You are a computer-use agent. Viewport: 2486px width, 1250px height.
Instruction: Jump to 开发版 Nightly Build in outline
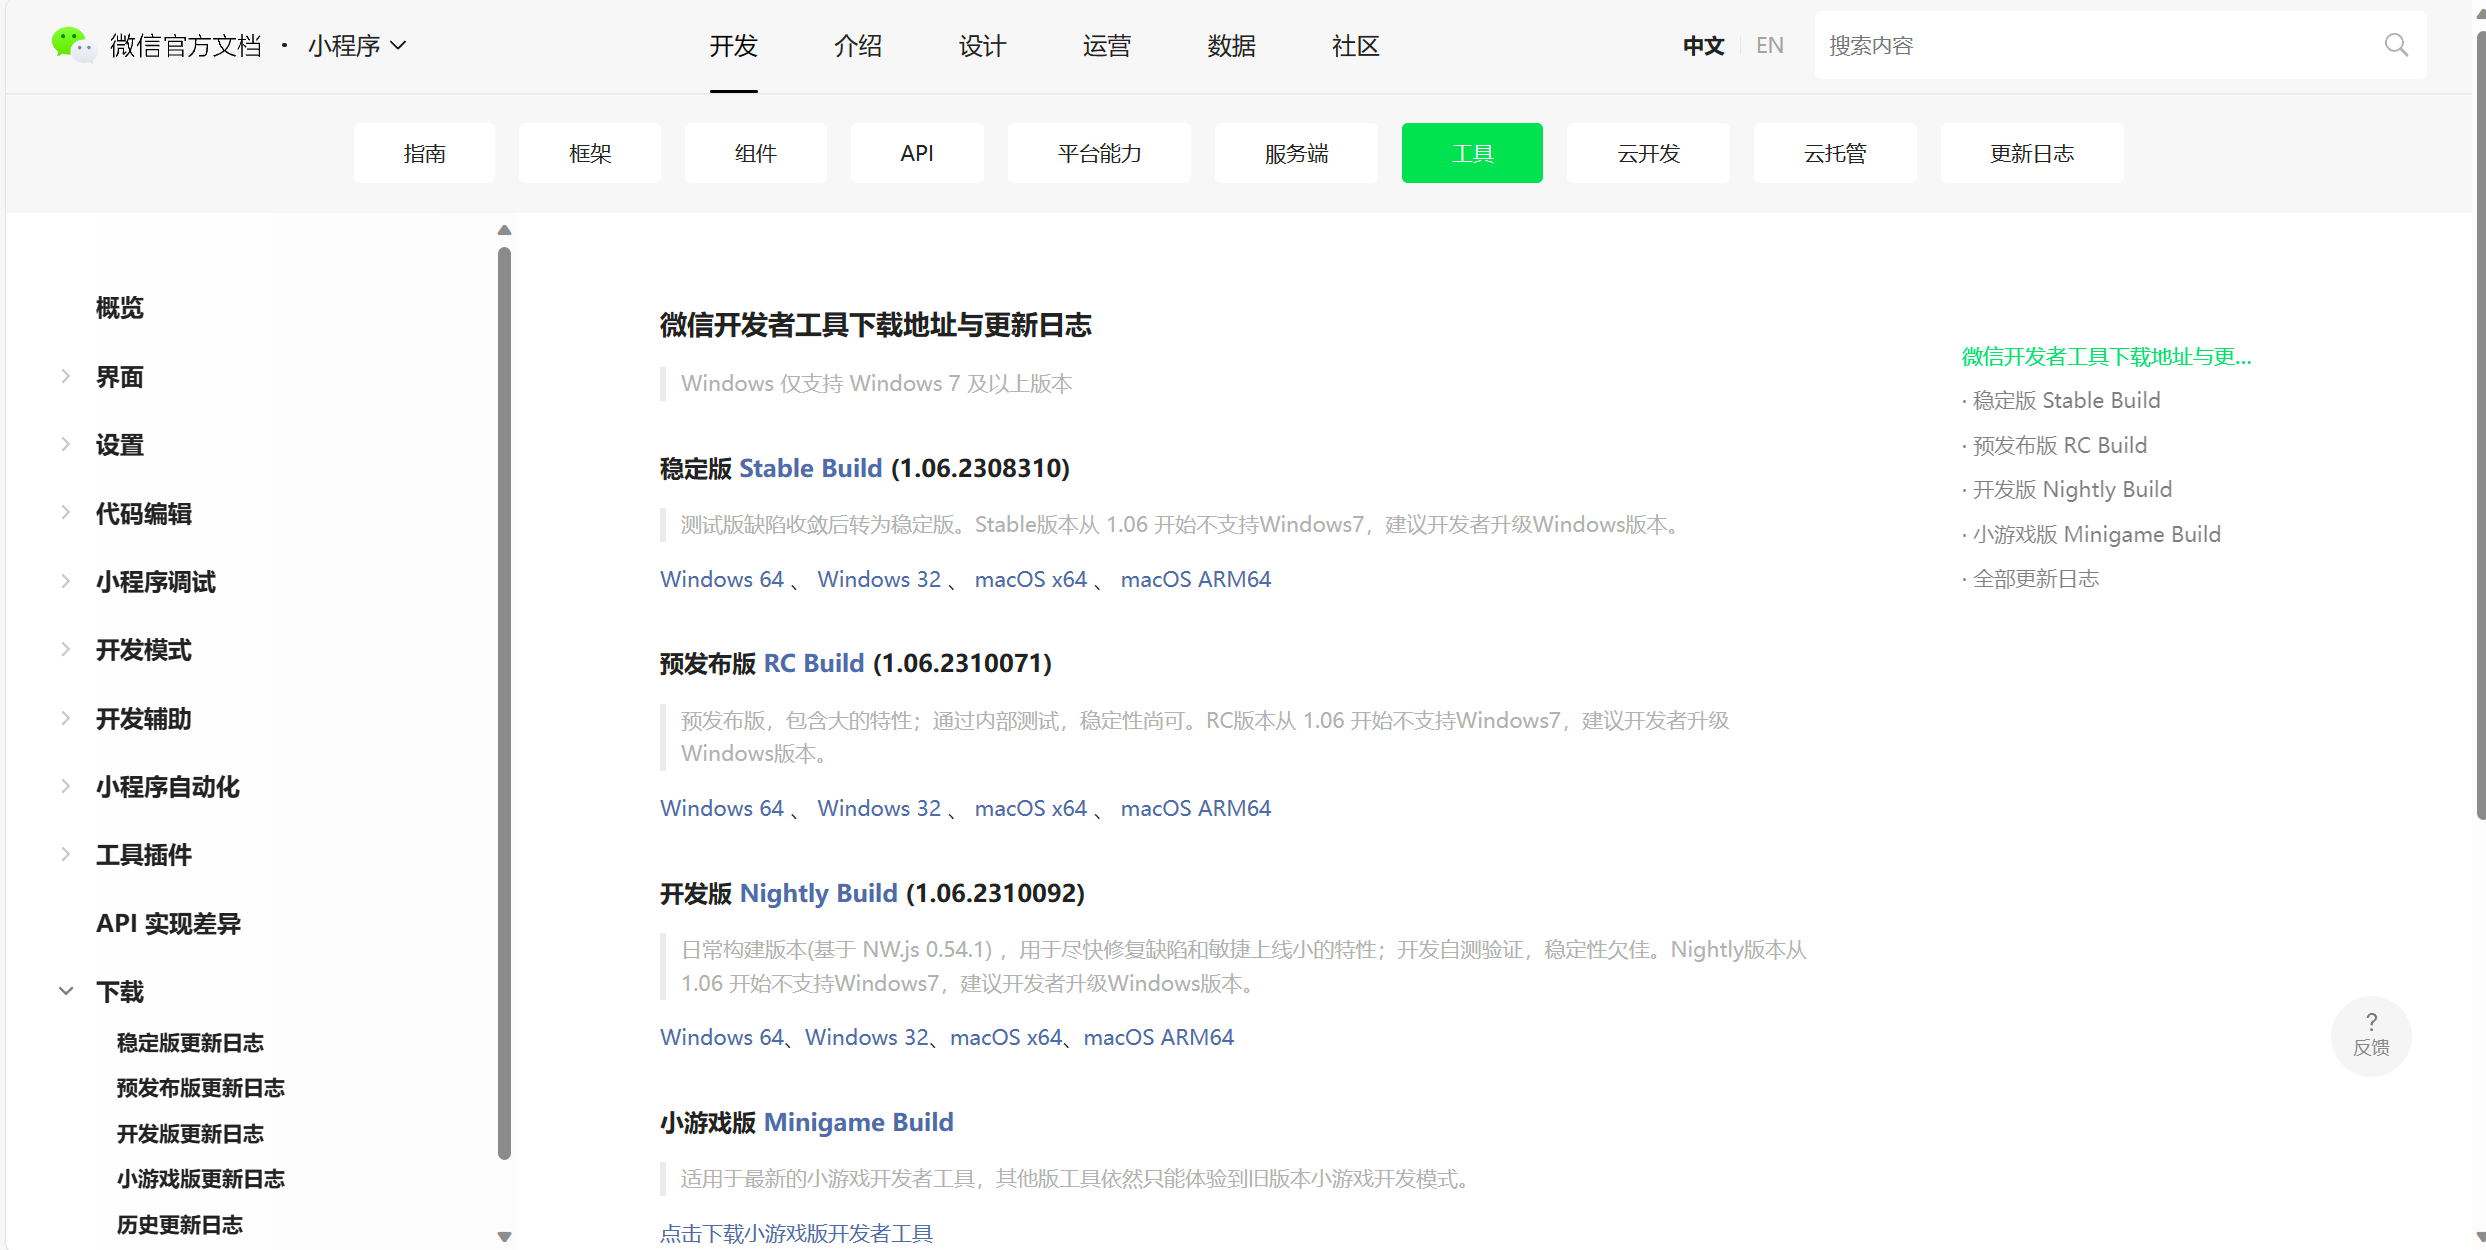(2072, 489)
